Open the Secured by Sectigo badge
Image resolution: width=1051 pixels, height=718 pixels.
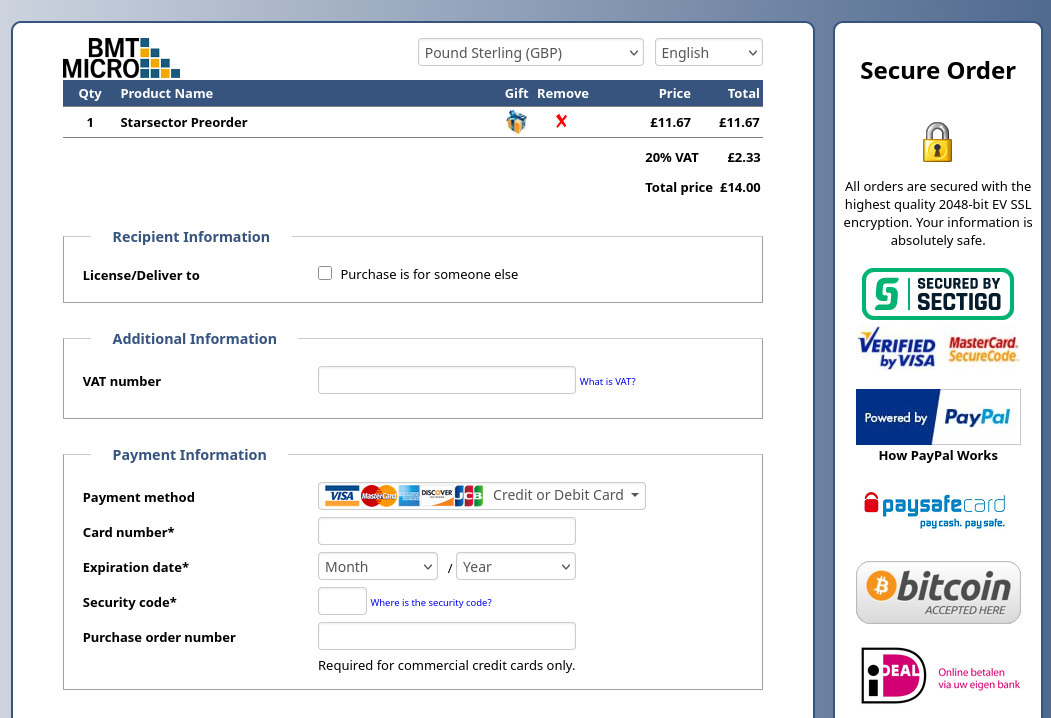pos(938,294)
